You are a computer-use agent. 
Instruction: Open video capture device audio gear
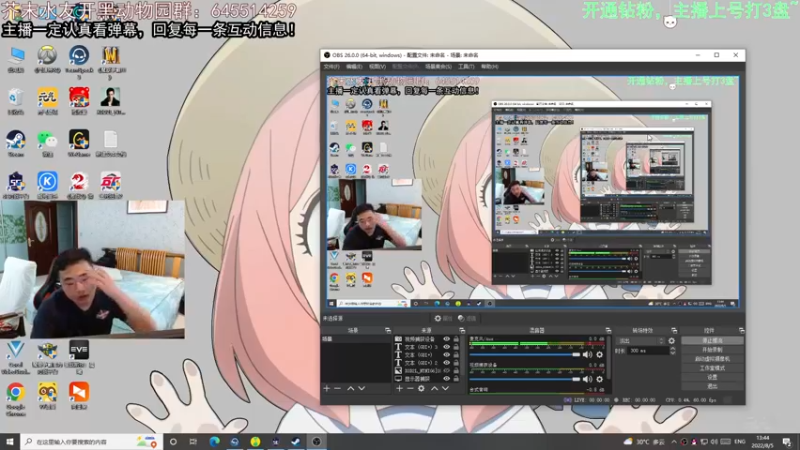(x=599, y=379)
